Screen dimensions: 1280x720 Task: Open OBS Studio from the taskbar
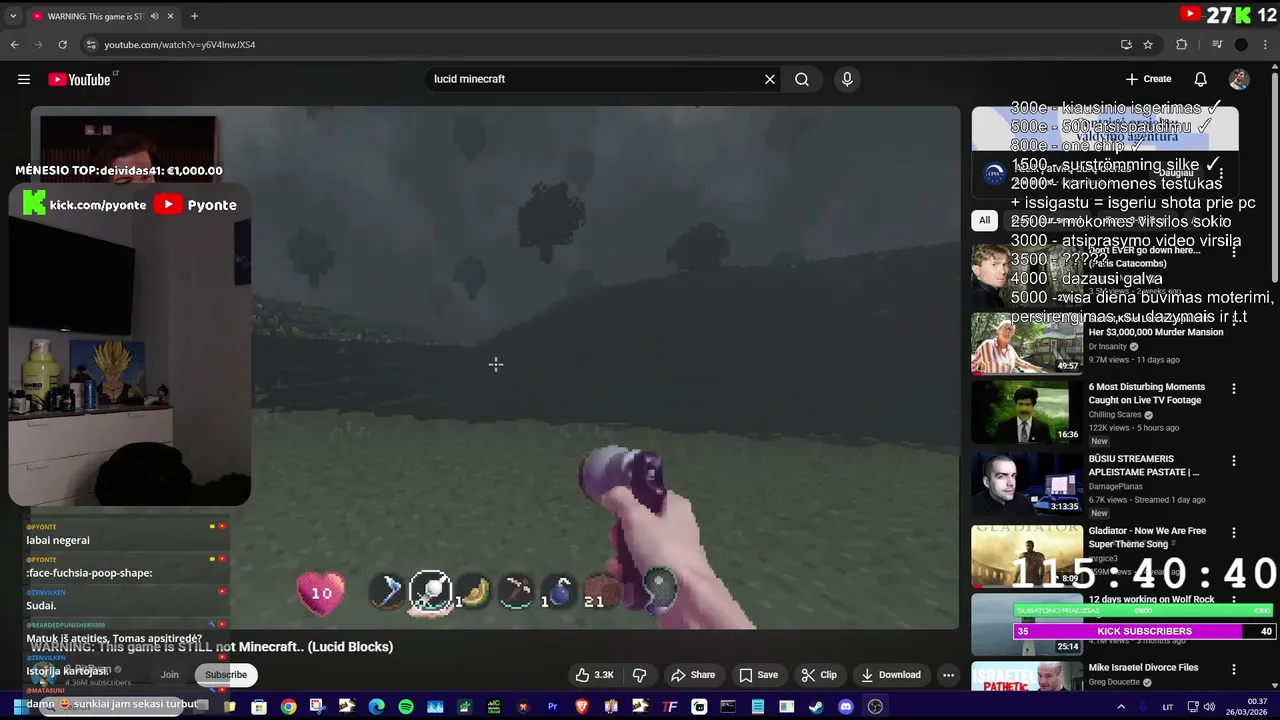[x=875, y=707]
